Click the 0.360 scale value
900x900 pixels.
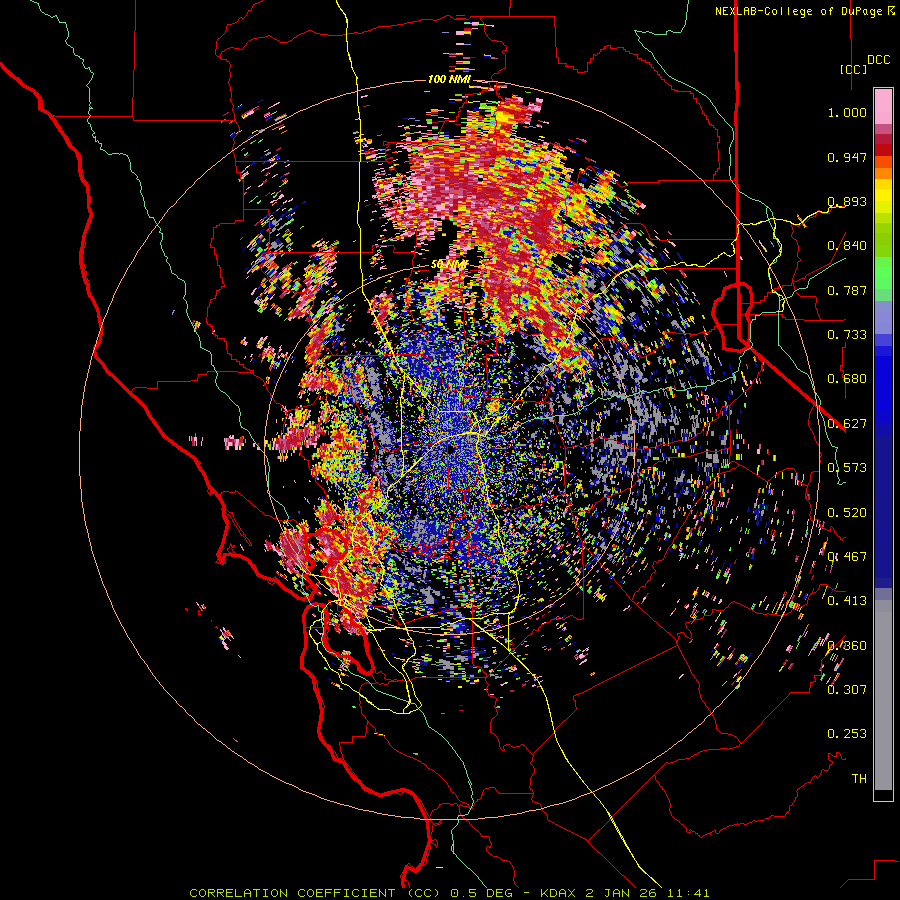(x=847, y=646)
